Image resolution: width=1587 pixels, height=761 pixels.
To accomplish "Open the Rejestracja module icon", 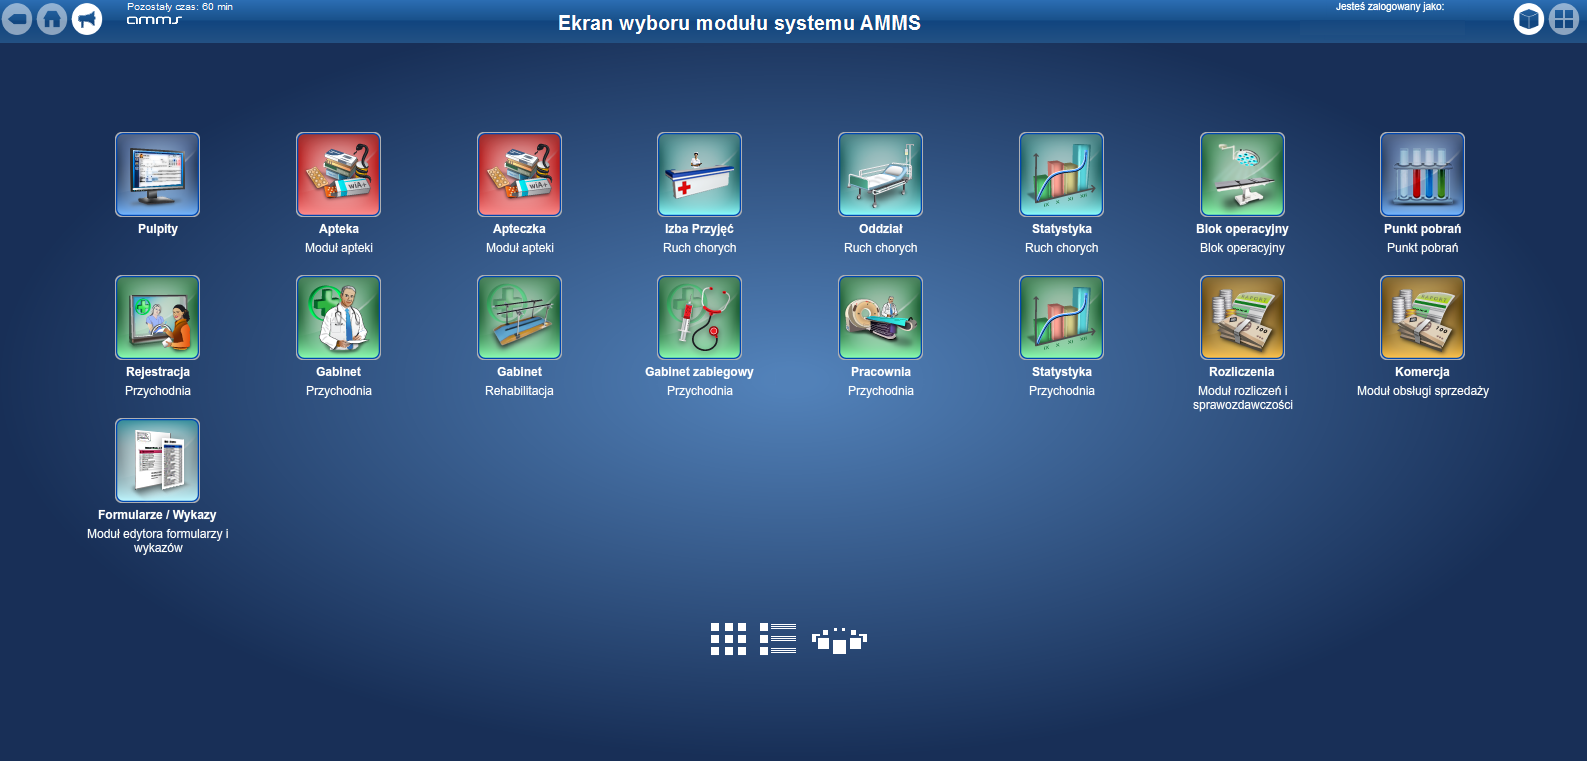I will pyautogui.click(x=157, y=317).
